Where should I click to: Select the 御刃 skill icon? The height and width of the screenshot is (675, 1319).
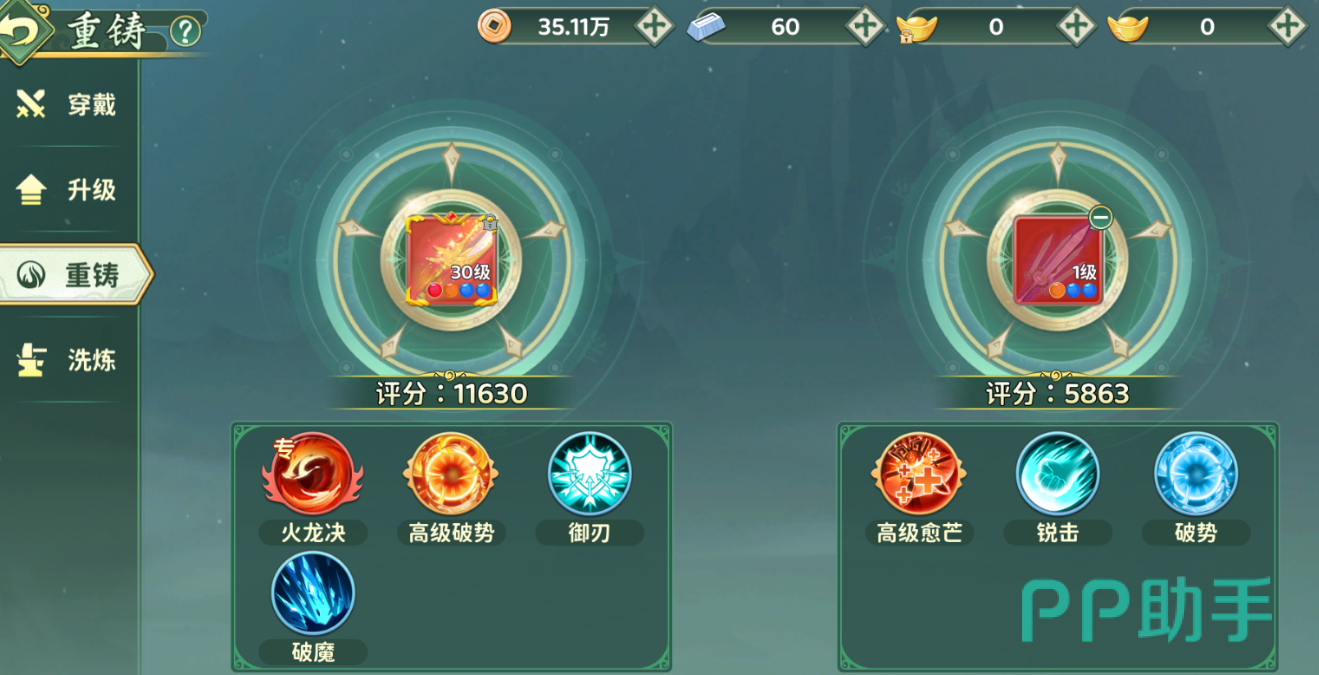pyautogui.click(x=589, y=474)
